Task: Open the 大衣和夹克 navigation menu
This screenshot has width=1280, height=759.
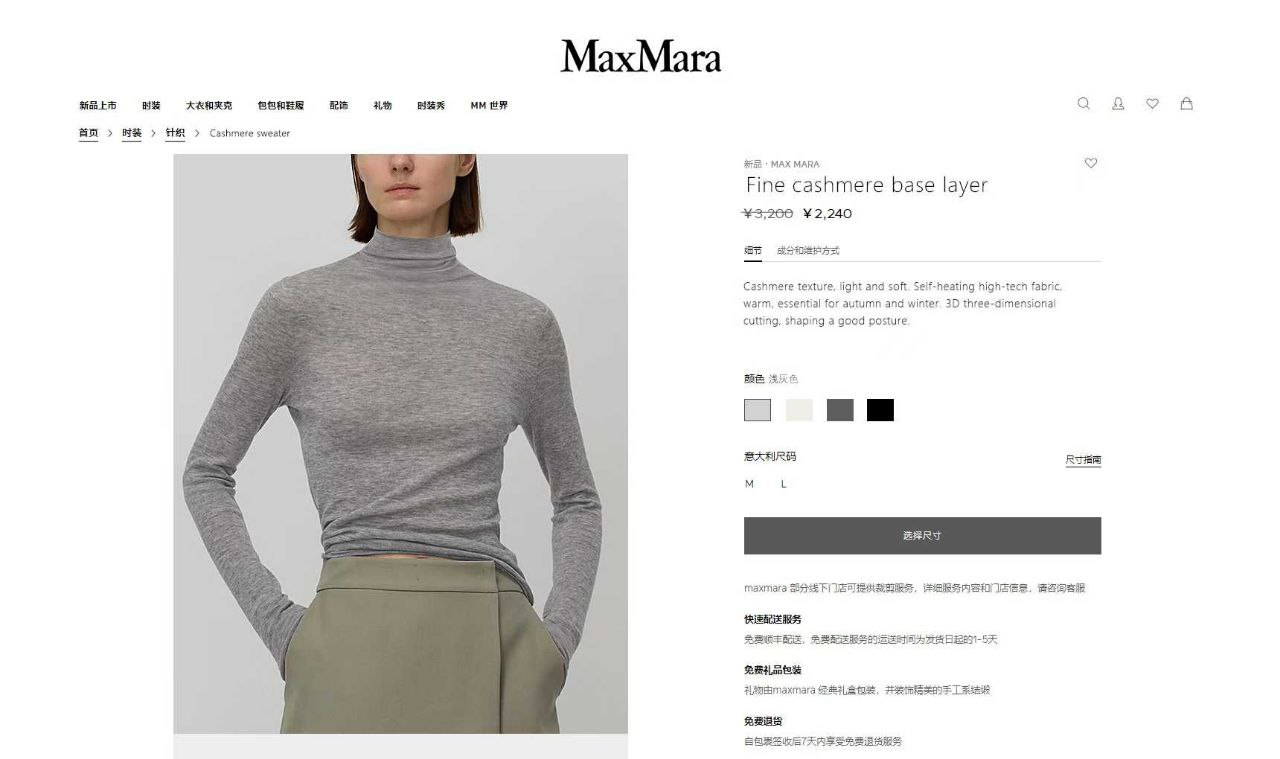Action: click(x=208, y=105)
